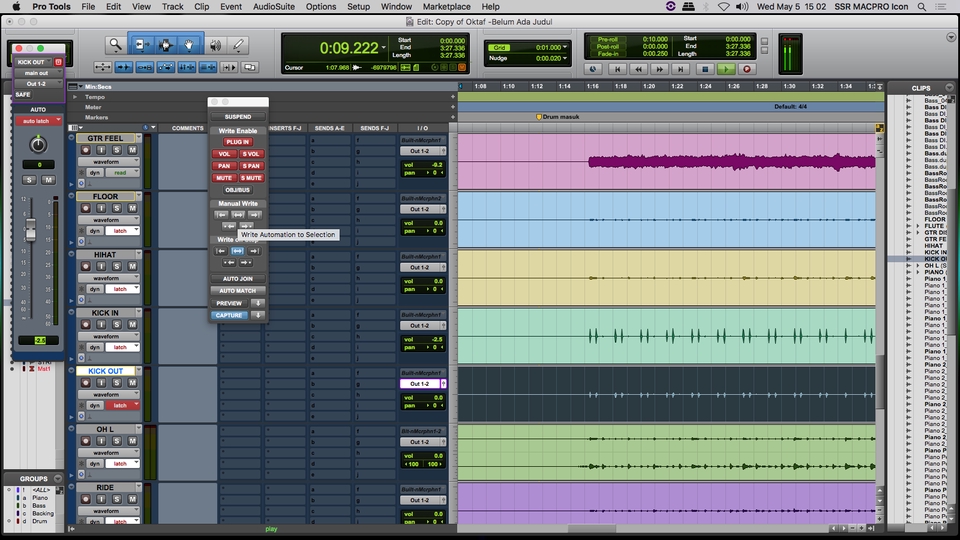The height and width of the screenshot is (540, 960).
Task: Click the main counter 0:09.222
Action: click(349, 48)
